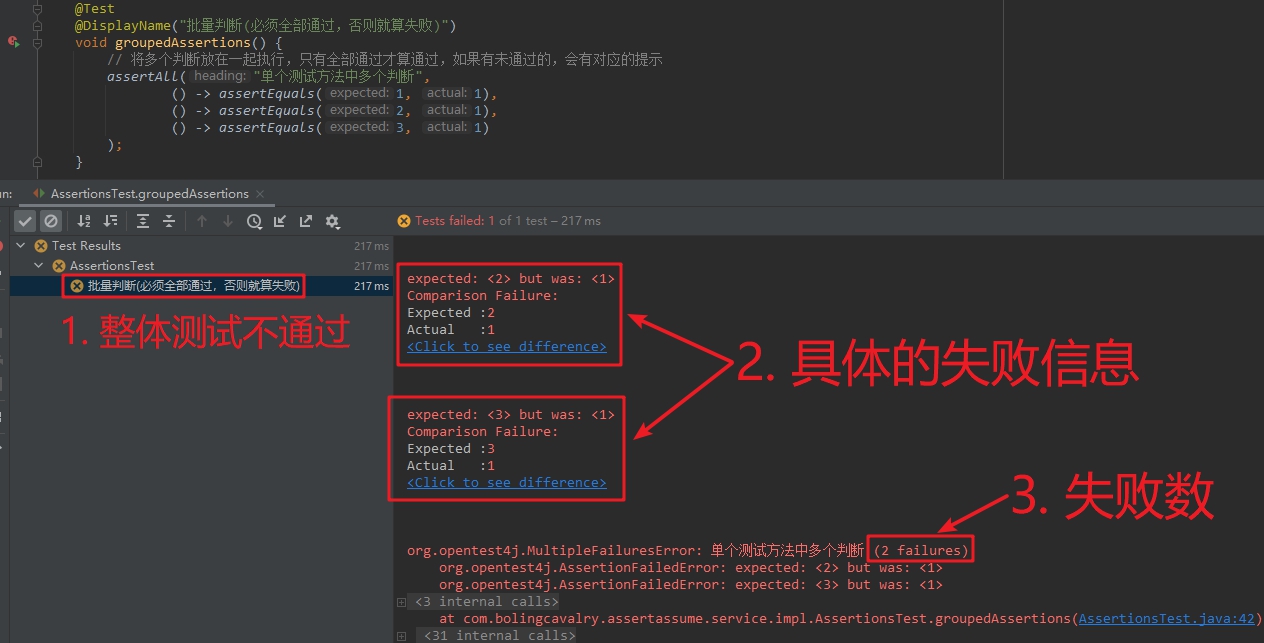
Task: Click the Tests failed status icon
Action: click(x=404, y=221)
